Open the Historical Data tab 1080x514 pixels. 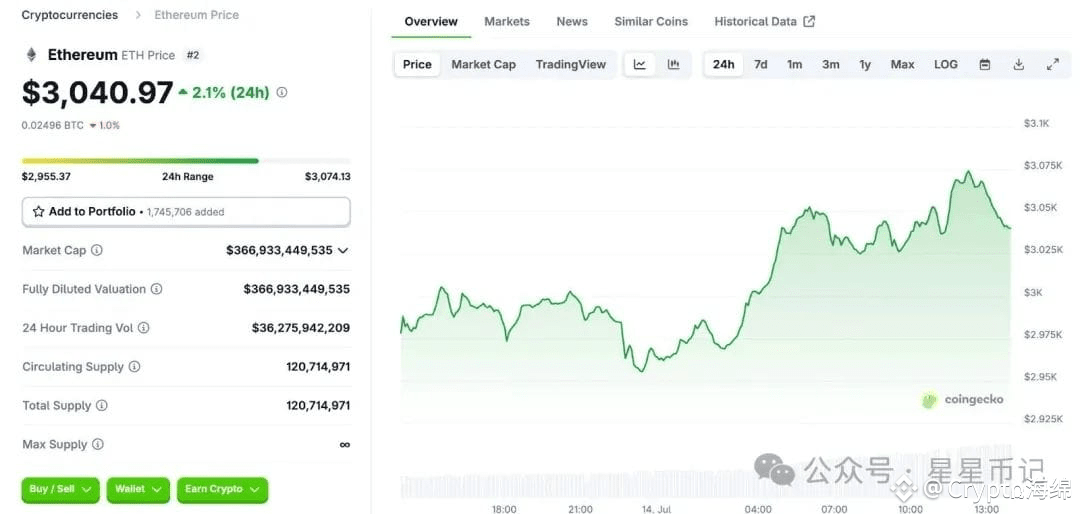click(765, 21)
